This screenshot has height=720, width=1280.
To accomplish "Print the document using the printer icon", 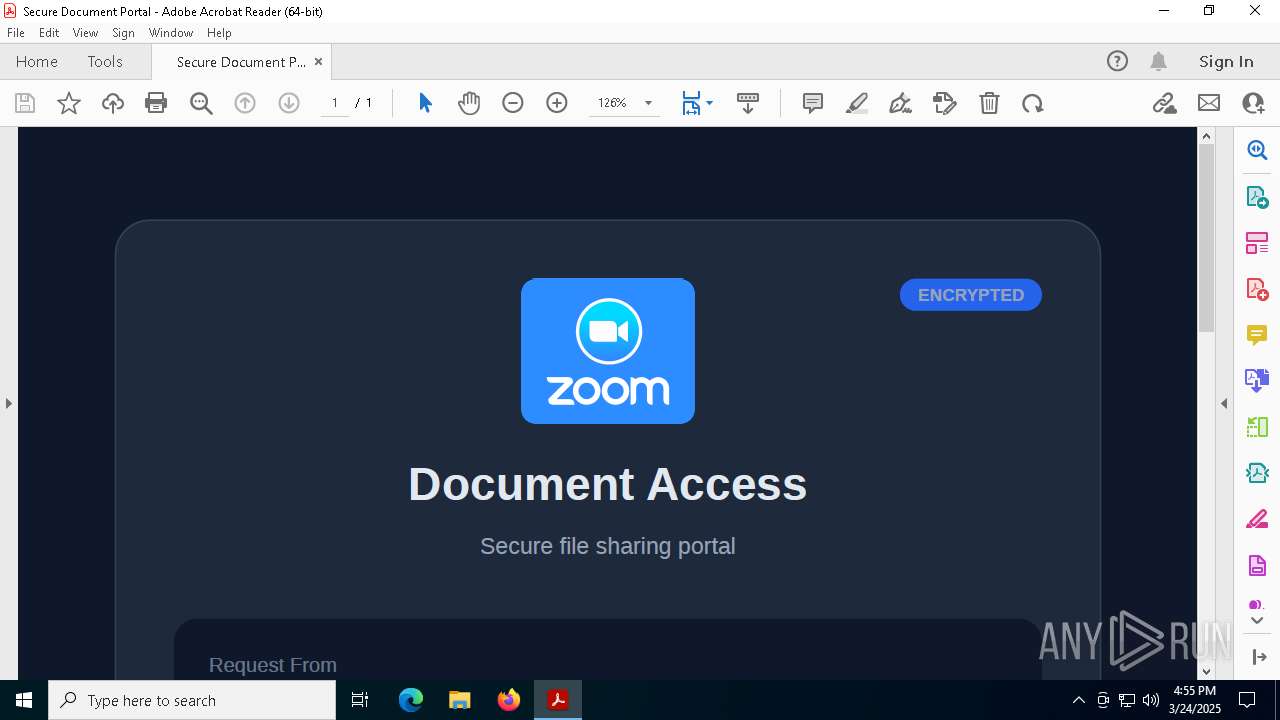I will [156, 103].
